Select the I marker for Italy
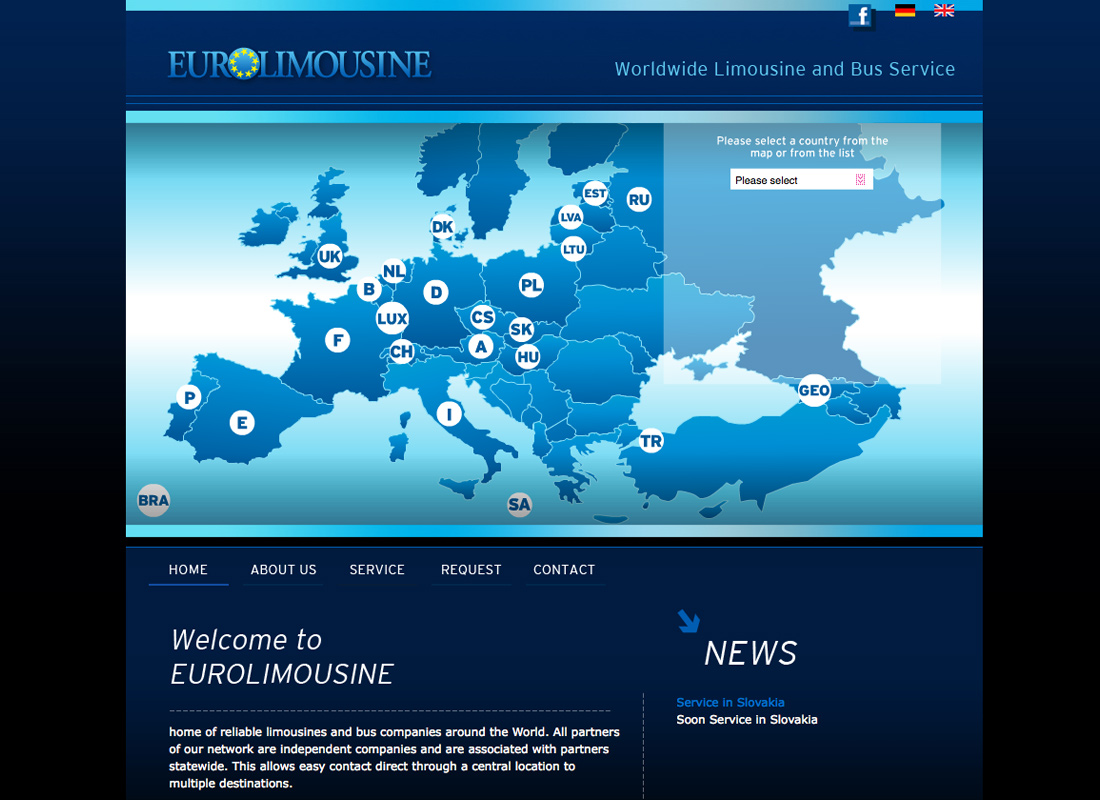The width and height of the screenshot is (1100, 800). click(449, 413)
